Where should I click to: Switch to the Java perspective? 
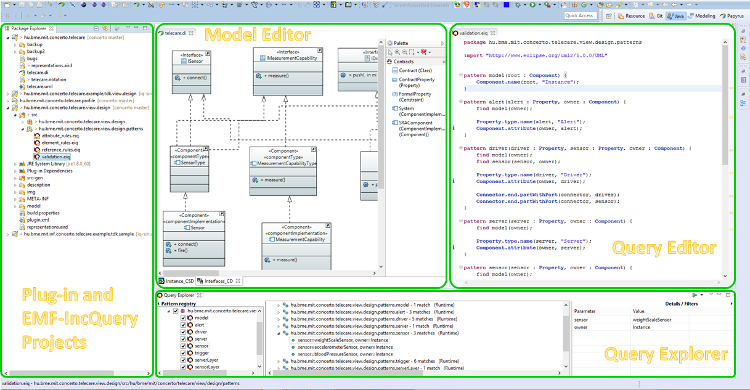click(675, 16)
